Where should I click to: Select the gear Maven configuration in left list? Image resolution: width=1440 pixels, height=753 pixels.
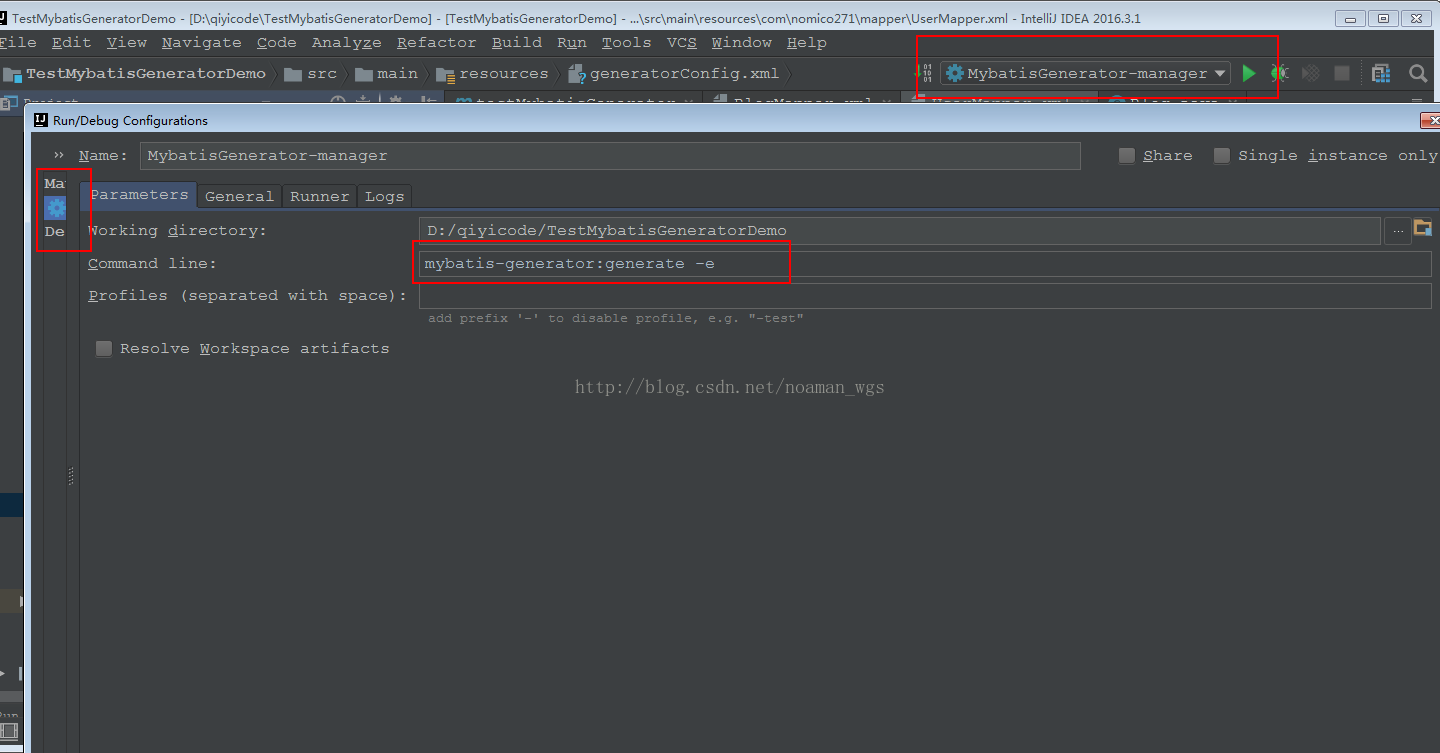55,208
